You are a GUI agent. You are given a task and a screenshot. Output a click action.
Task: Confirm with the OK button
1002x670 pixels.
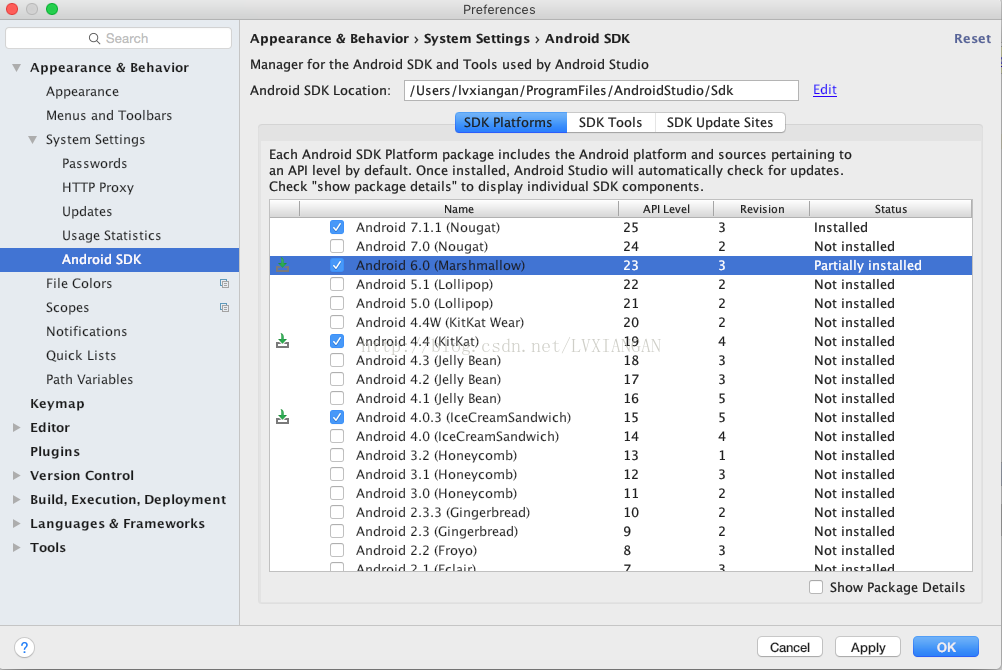pyautogui.click(x=946, y=647)
